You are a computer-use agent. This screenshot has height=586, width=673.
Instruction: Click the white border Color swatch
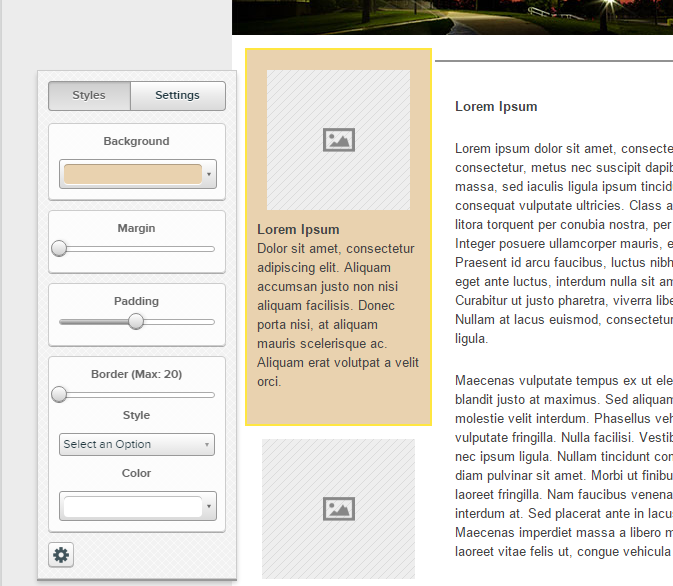tap(132, 507)
